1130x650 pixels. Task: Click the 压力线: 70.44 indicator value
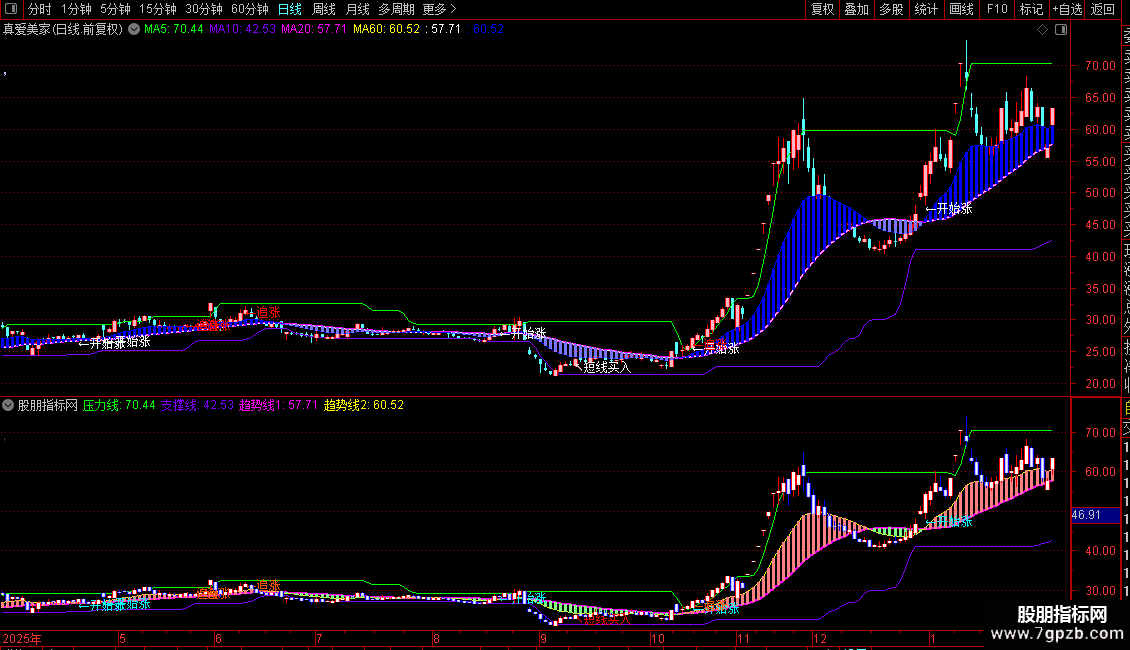(119, 405)
